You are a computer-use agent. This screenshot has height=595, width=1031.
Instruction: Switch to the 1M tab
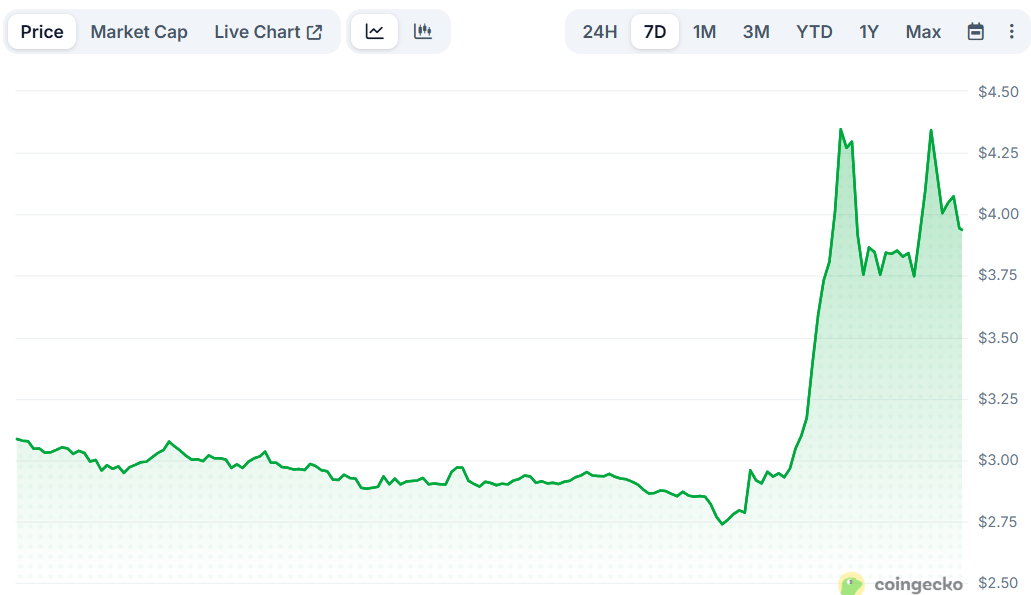click(x=704, y=31)
